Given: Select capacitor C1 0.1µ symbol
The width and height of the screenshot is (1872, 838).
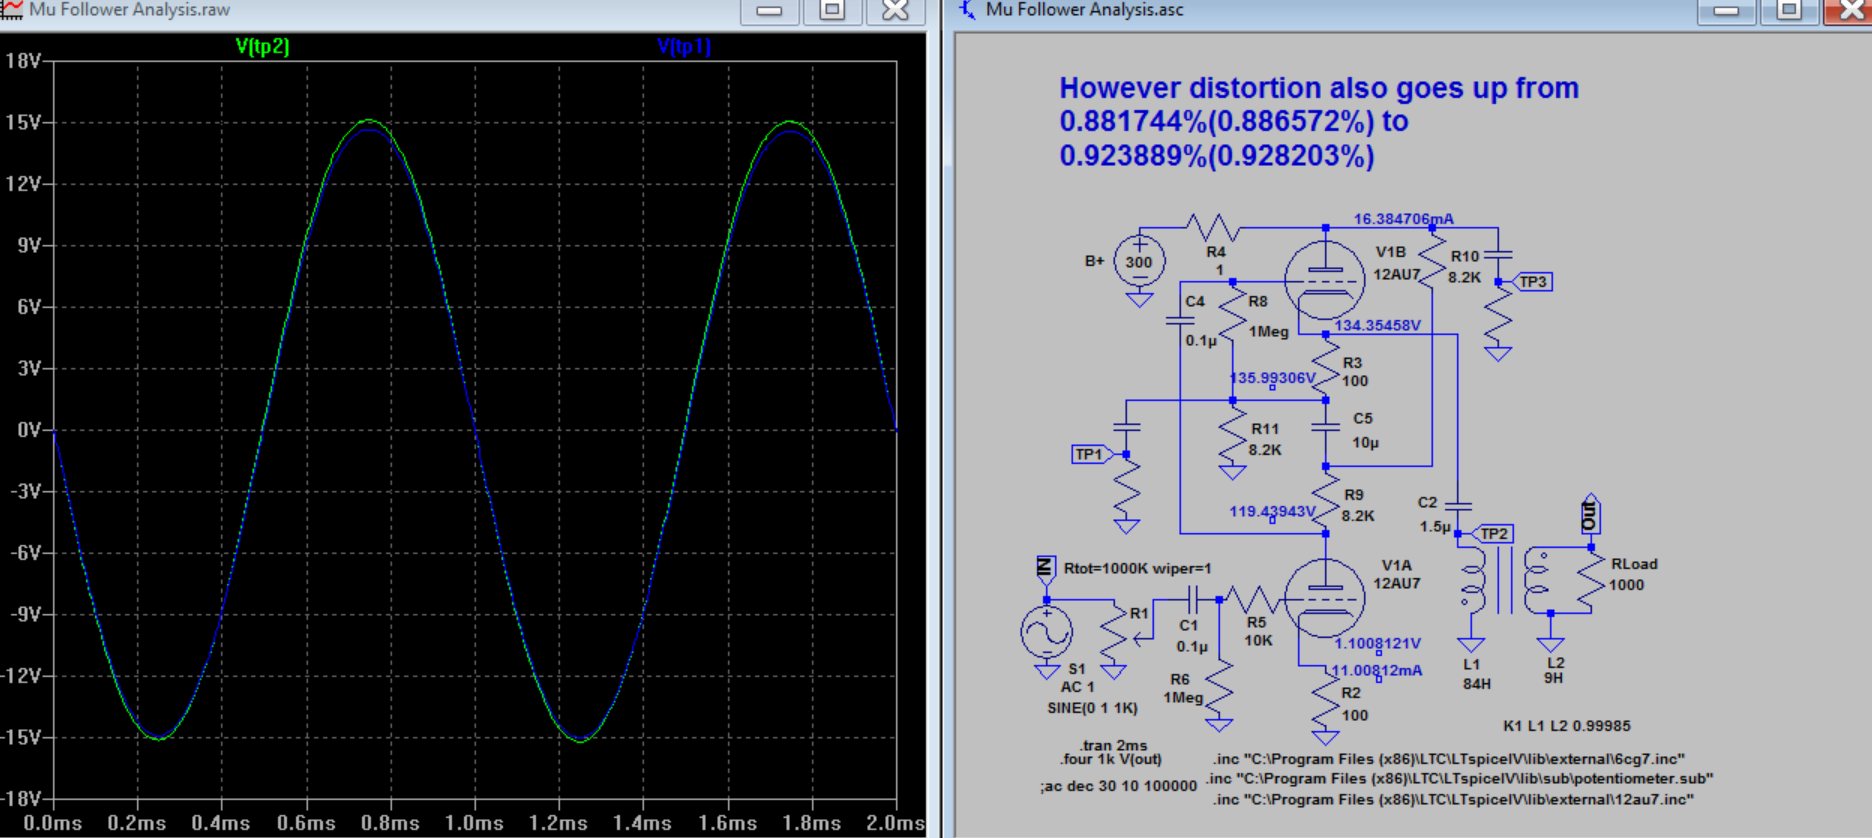Looking at the screenshot, I should 1192,600.
